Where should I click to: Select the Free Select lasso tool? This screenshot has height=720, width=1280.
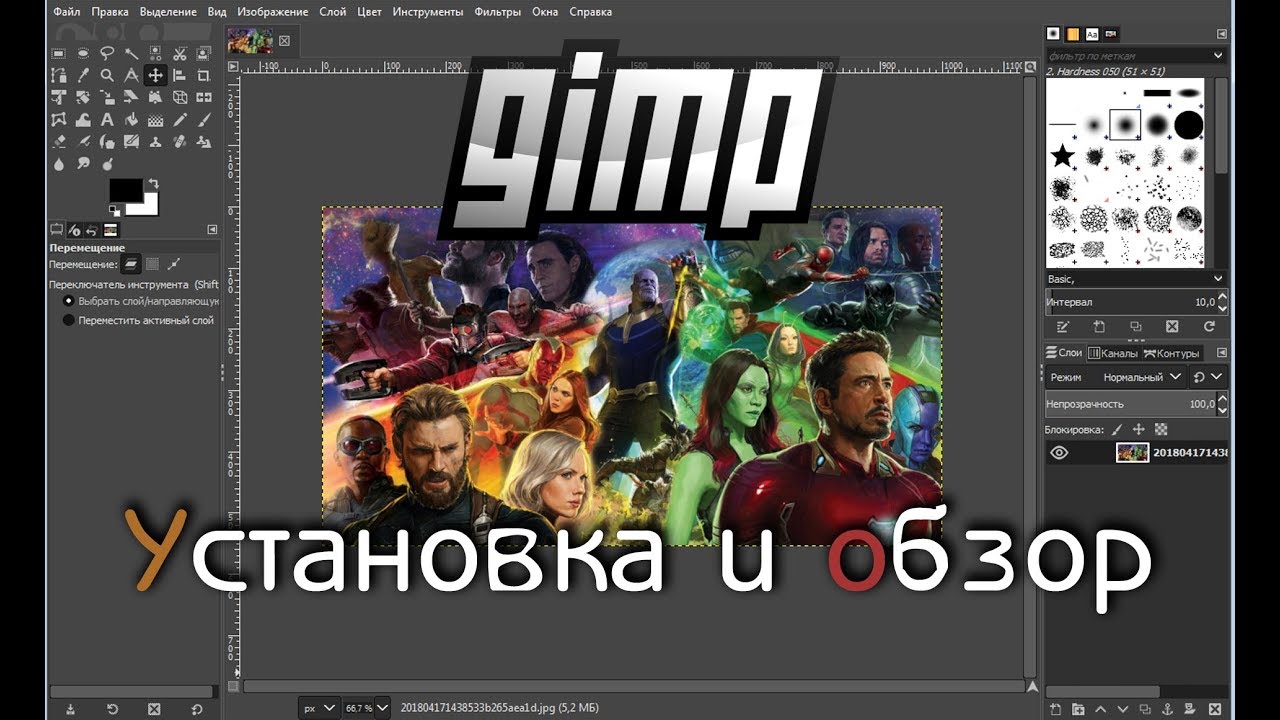pos(107,53)
